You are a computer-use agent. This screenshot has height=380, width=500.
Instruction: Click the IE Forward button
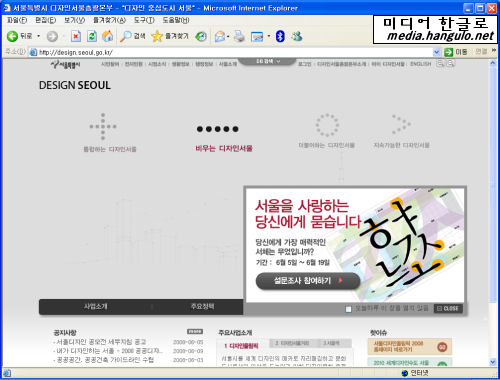pos(52,36)
